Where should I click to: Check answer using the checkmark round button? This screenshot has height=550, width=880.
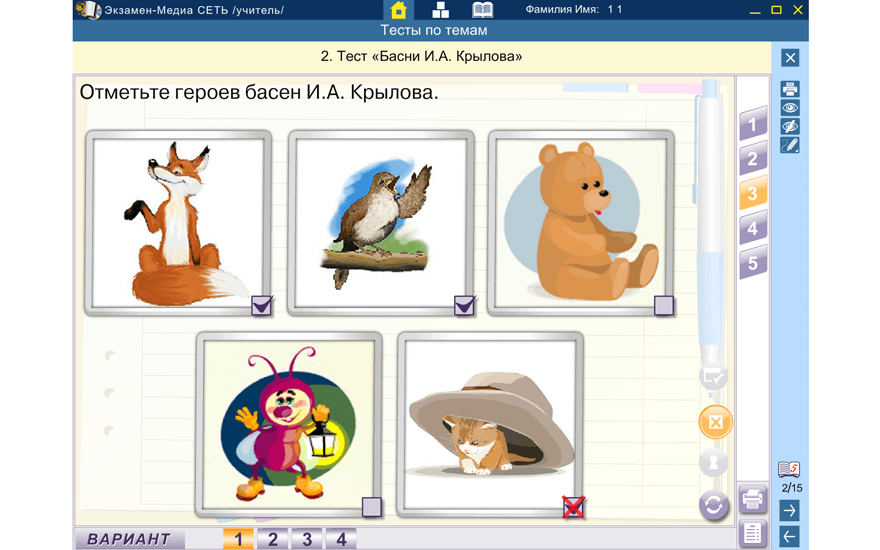click(713, 377)
